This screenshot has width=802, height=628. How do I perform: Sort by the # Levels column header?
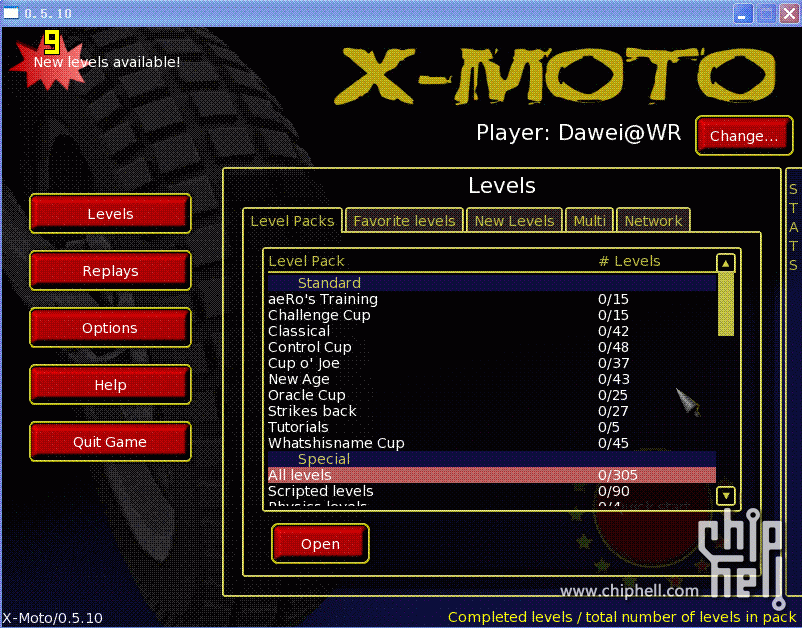(629, 261)
